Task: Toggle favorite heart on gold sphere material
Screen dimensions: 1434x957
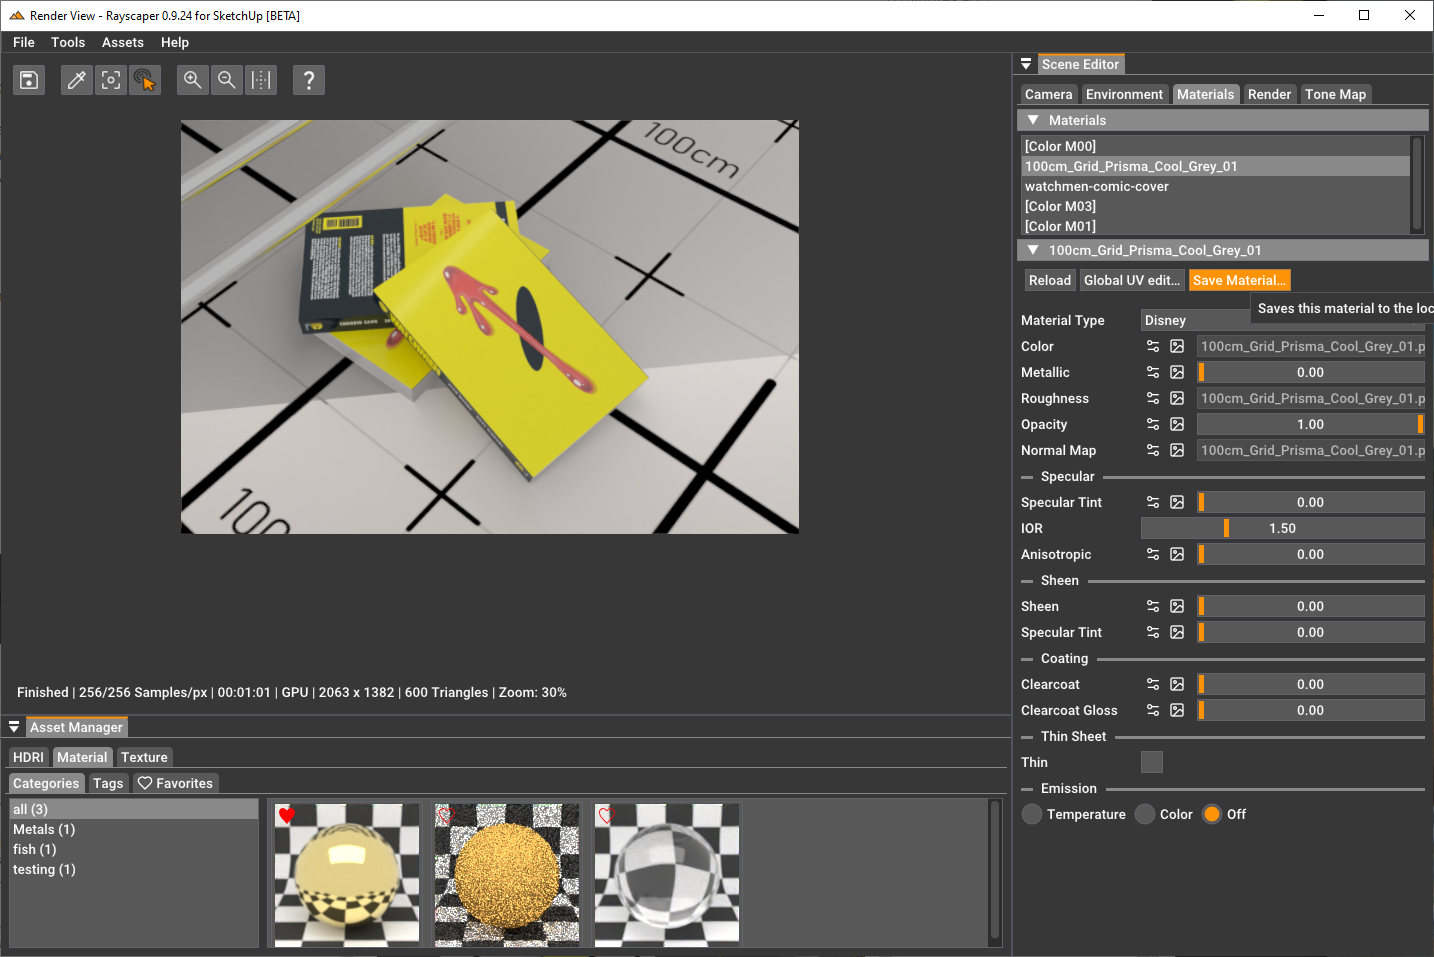Action: [287, 816]
